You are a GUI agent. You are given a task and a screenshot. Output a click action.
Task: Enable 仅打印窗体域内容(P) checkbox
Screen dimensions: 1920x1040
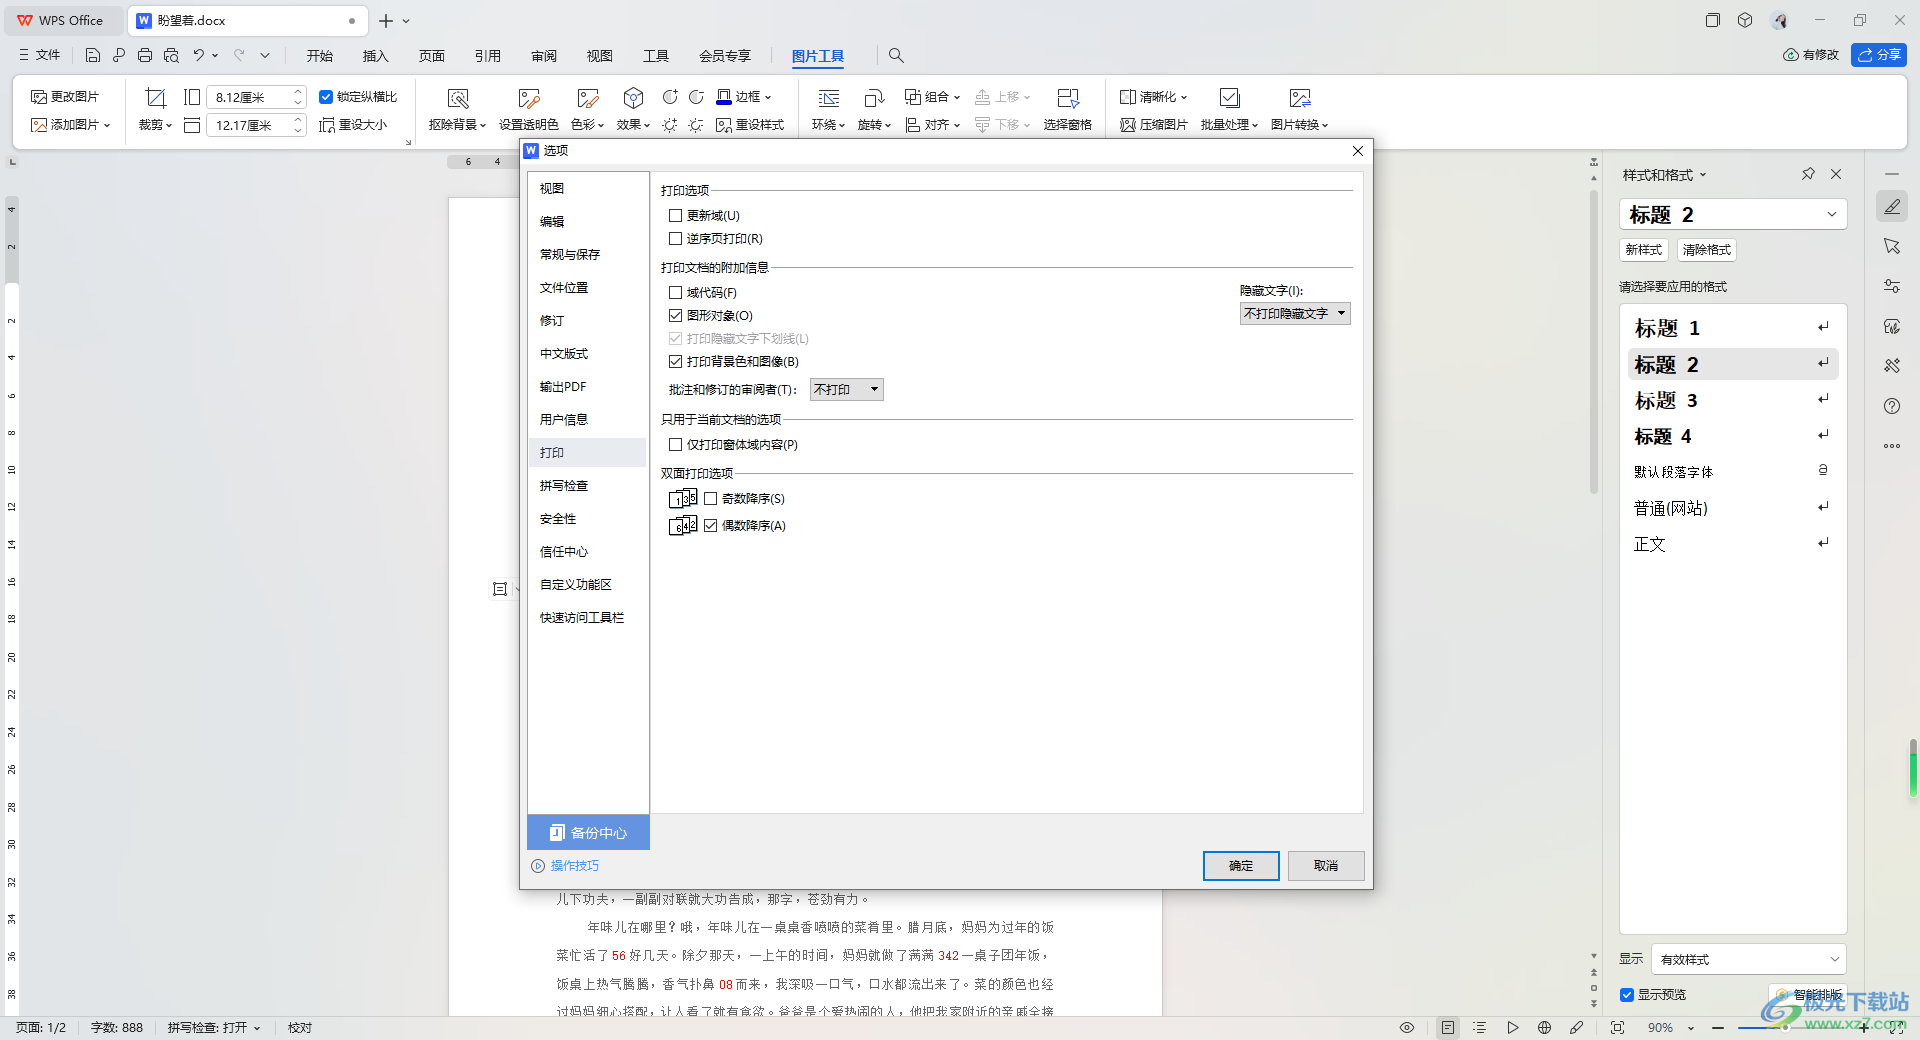tap(676, 445)
